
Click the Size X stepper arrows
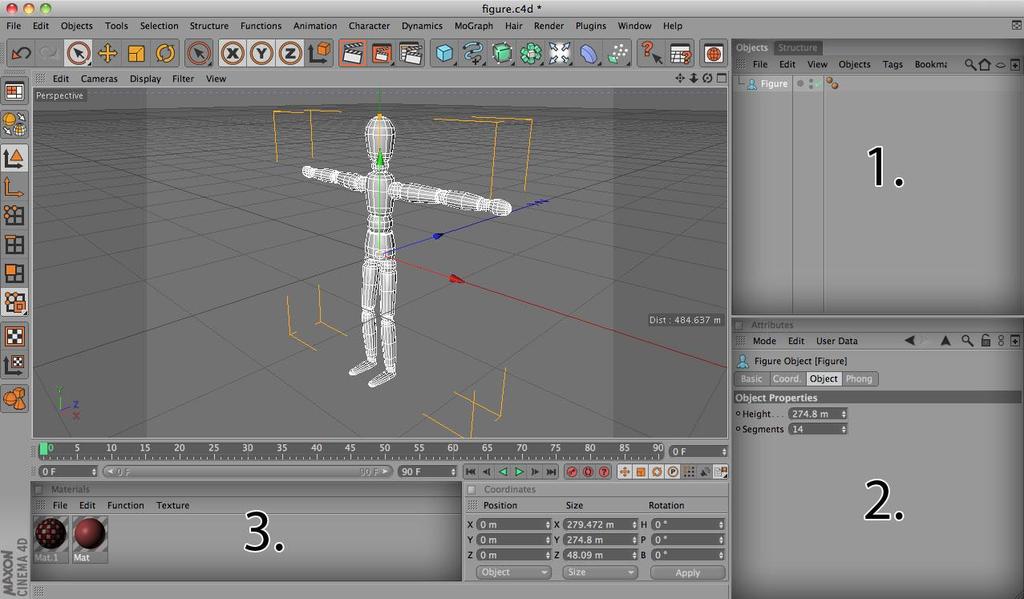634,525
